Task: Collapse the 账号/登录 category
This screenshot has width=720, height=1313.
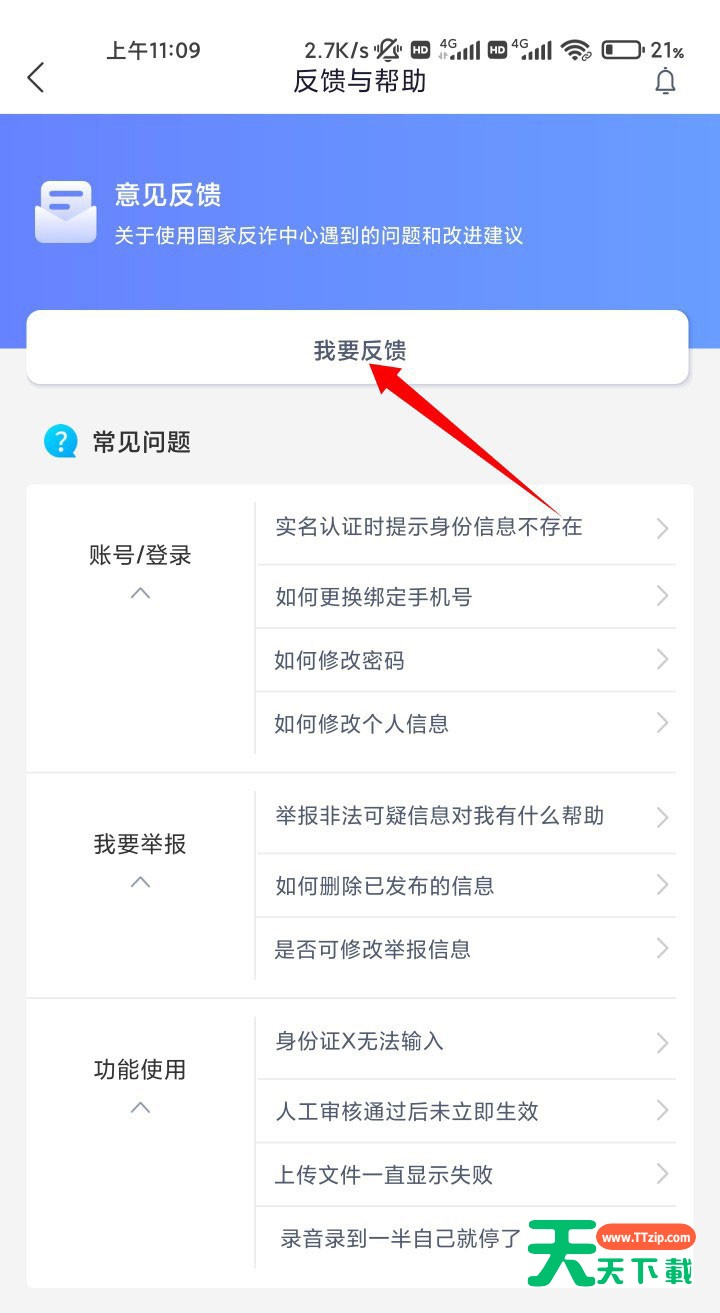Action: tap(141, 593)
